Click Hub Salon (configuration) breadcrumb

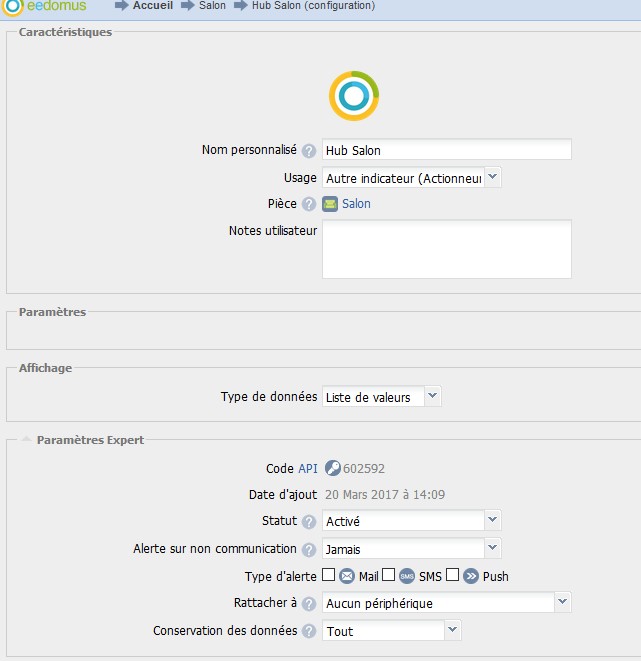[x=313, y=5]
